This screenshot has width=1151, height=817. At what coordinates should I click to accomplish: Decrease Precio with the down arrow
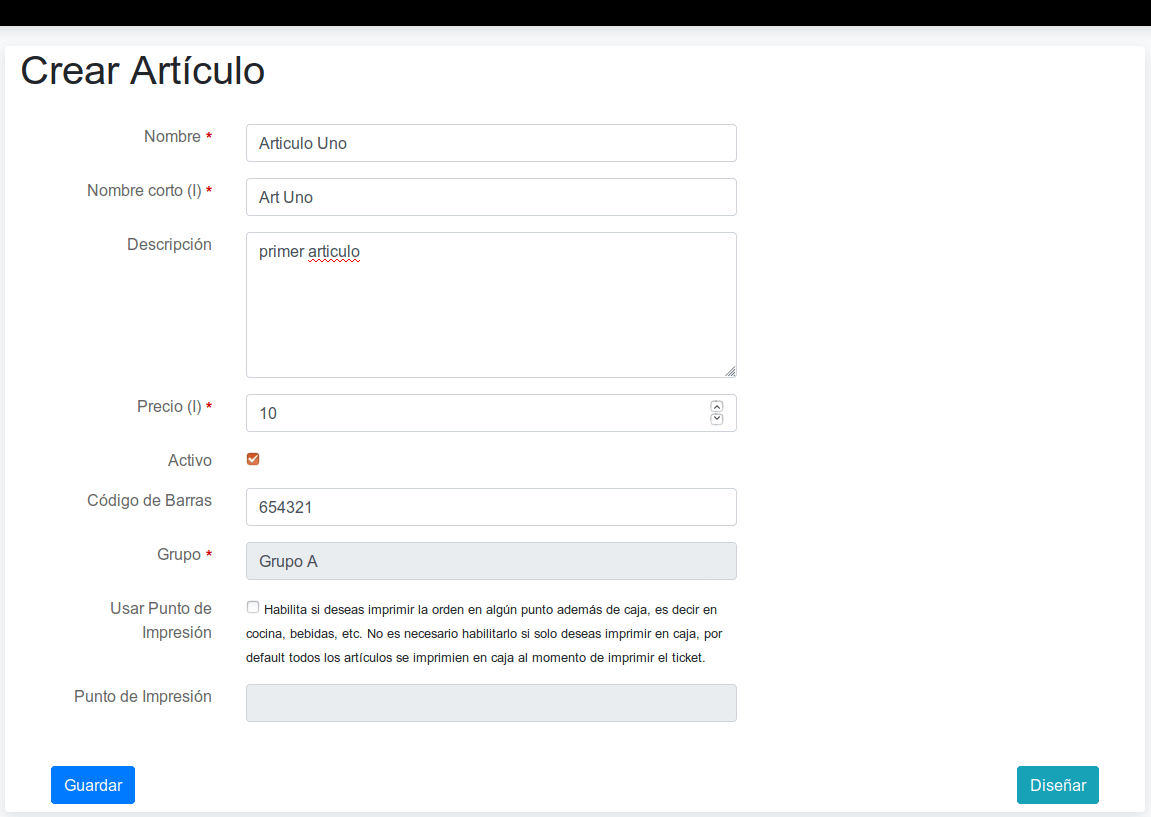pos(716,419)
